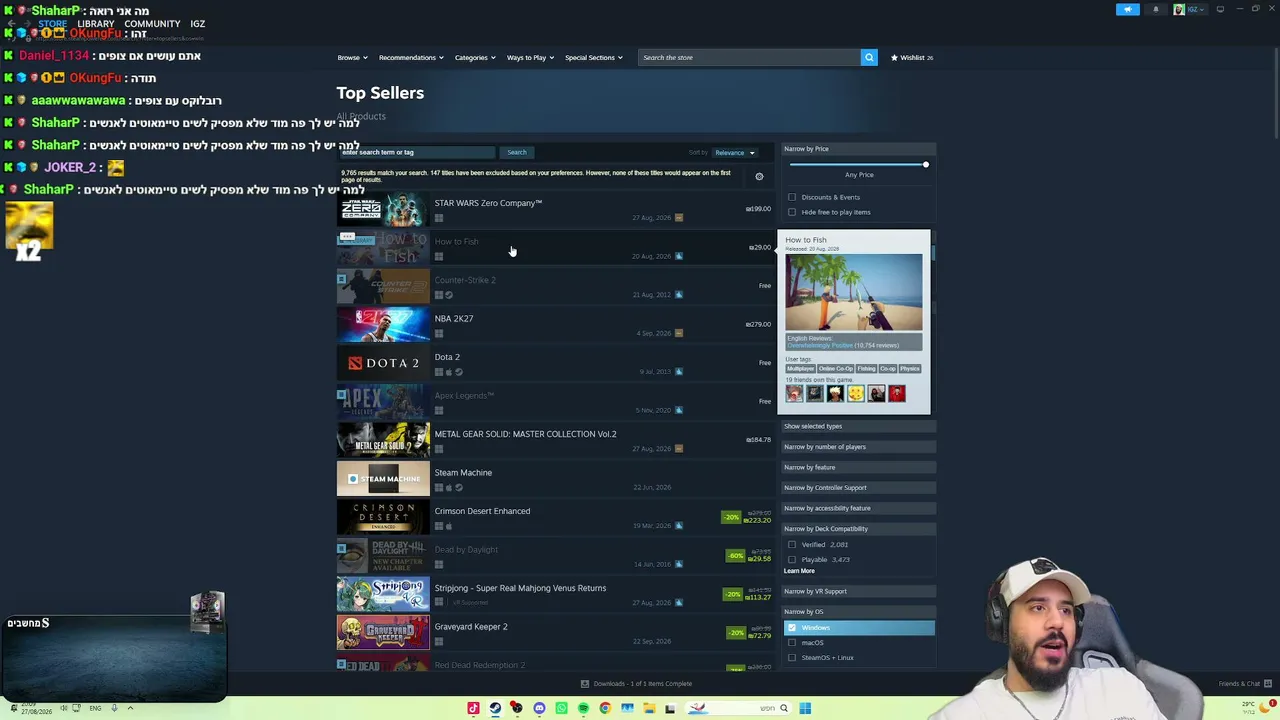The image size is (1280, 720).
Task: Uncheck the Windows OS filter
Action: click(x=792, y=628)
